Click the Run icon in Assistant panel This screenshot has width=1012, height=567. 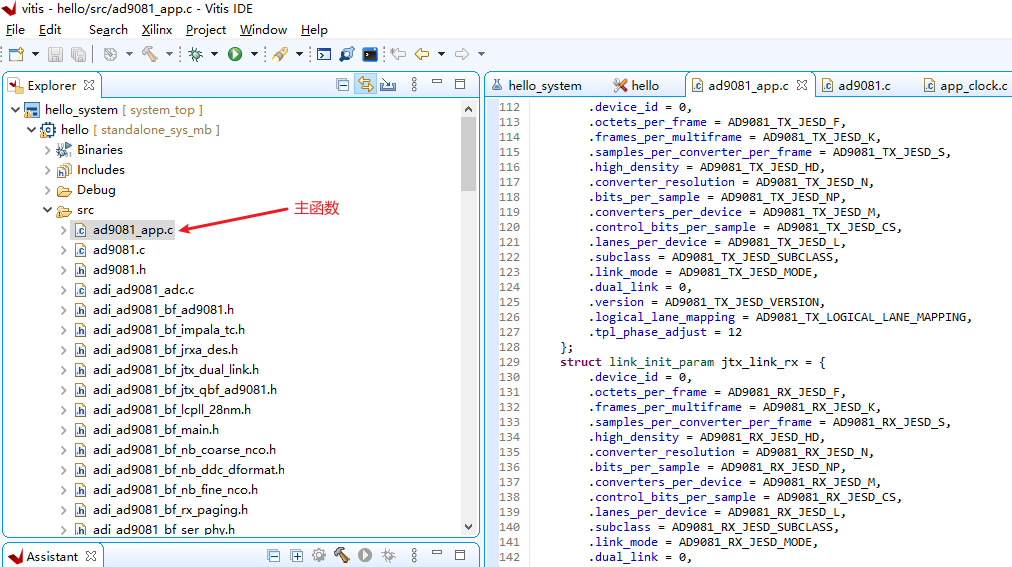tap(365, 555)
